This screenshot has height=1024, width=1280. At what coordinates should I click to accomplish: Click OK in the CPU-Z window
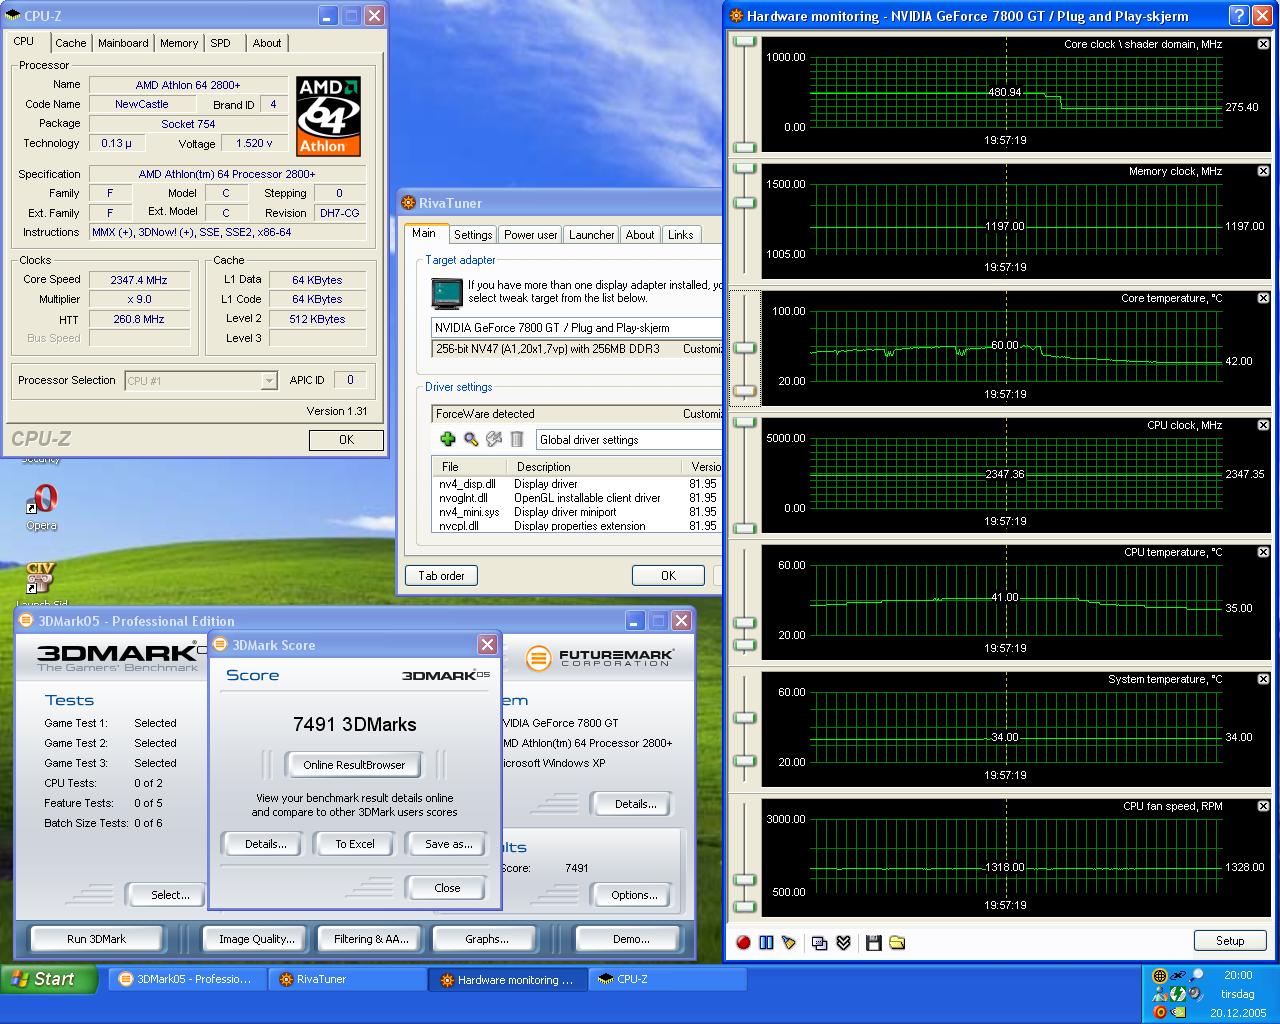pos(346,440)
